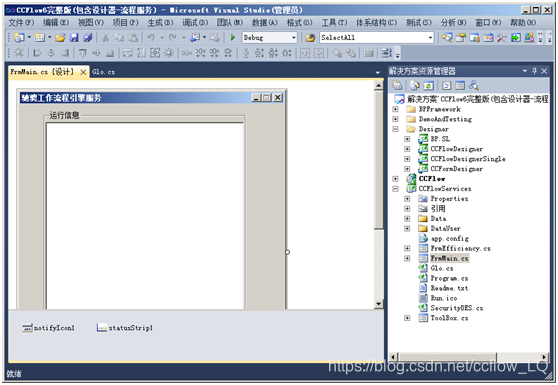Image resolution: width=558 pixels, height=385 pixels.
Task: Open the 调试(D) menu
Action: 195,23
